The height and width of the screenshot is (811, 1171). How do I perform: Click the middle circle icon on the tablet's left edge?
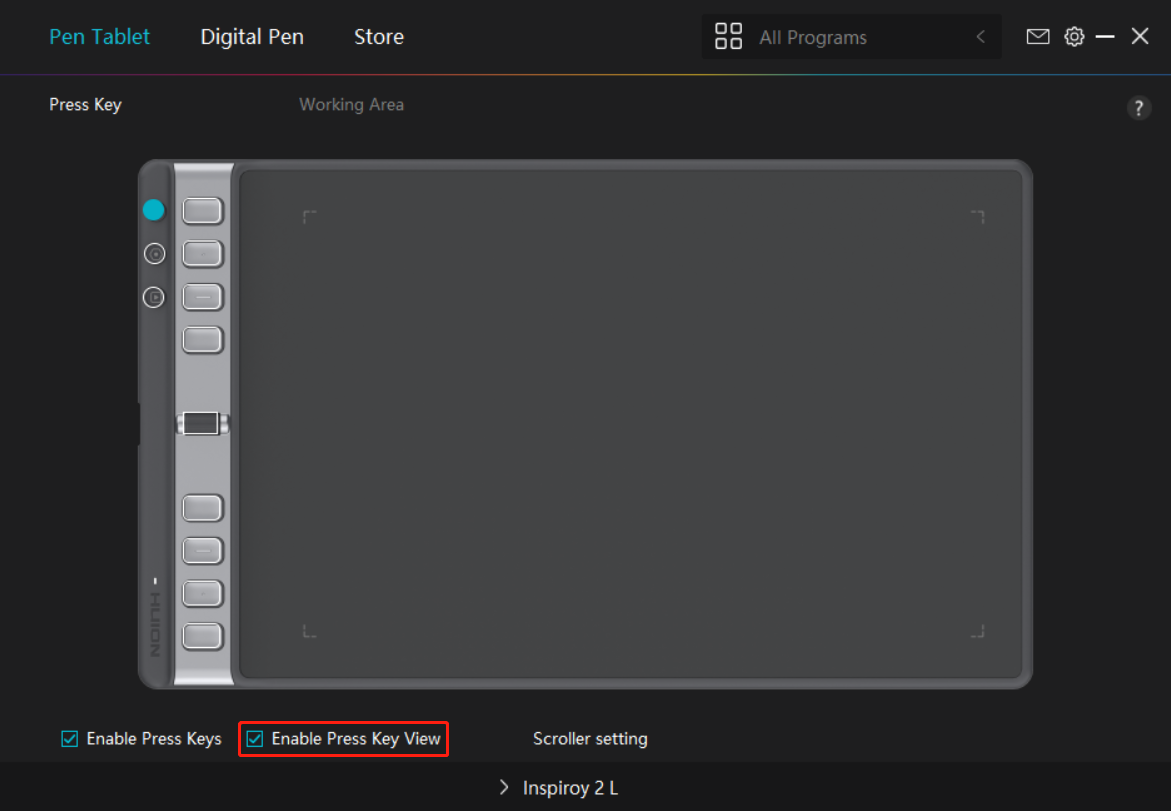point(153,254)
